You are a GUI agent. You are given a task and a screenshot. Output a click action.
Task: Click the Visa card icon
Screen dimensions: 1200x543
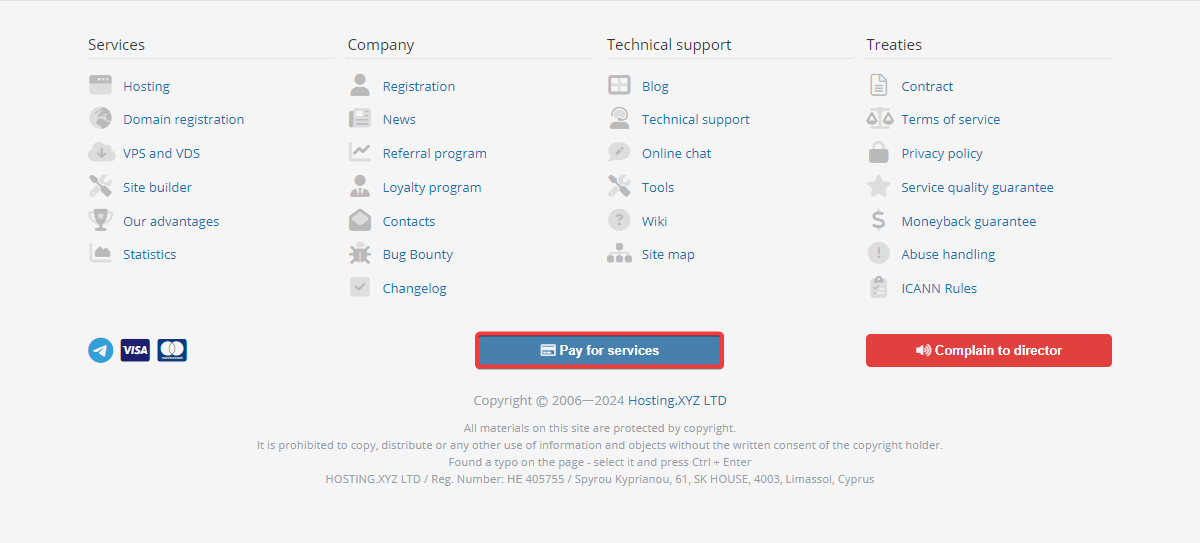click(x=135, y=350)
